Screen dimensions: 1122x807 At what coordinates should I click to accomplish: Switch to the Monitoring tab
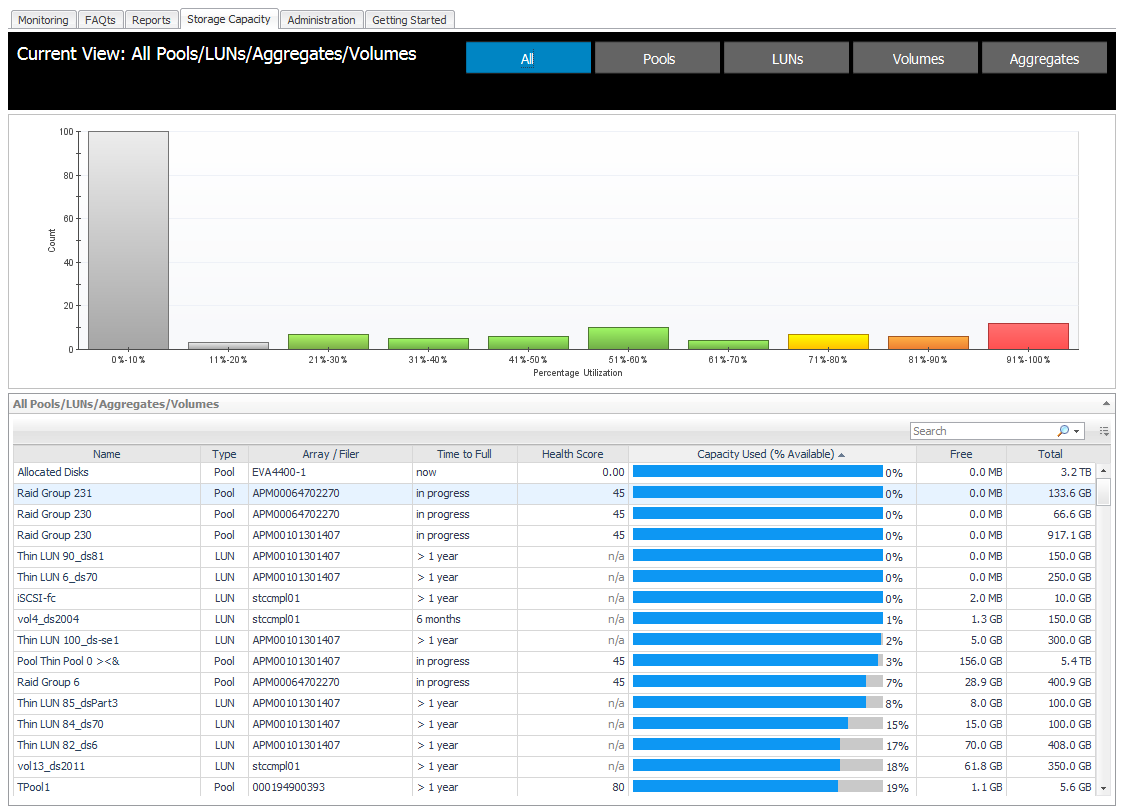point(43,20)
